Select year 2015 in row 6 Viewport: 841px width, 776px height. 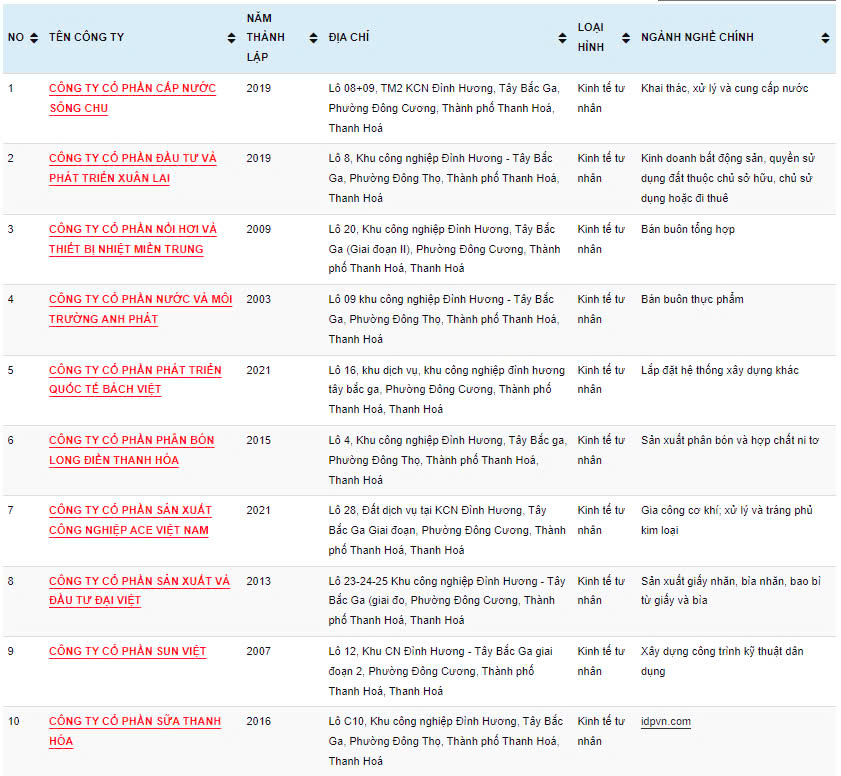(x=259, y=440)
